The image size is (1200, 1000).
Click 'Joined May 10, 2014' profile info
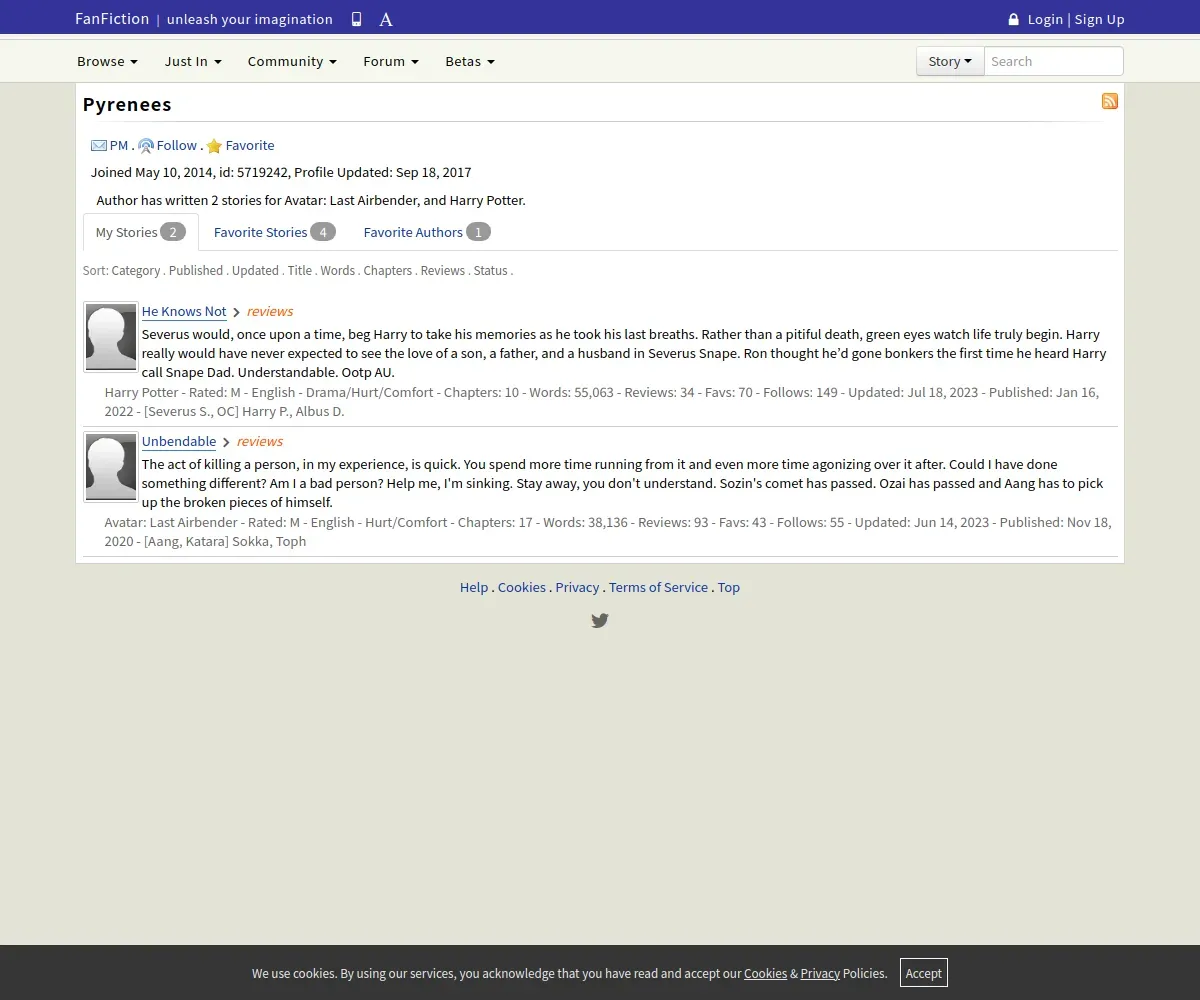coord(151,172)
